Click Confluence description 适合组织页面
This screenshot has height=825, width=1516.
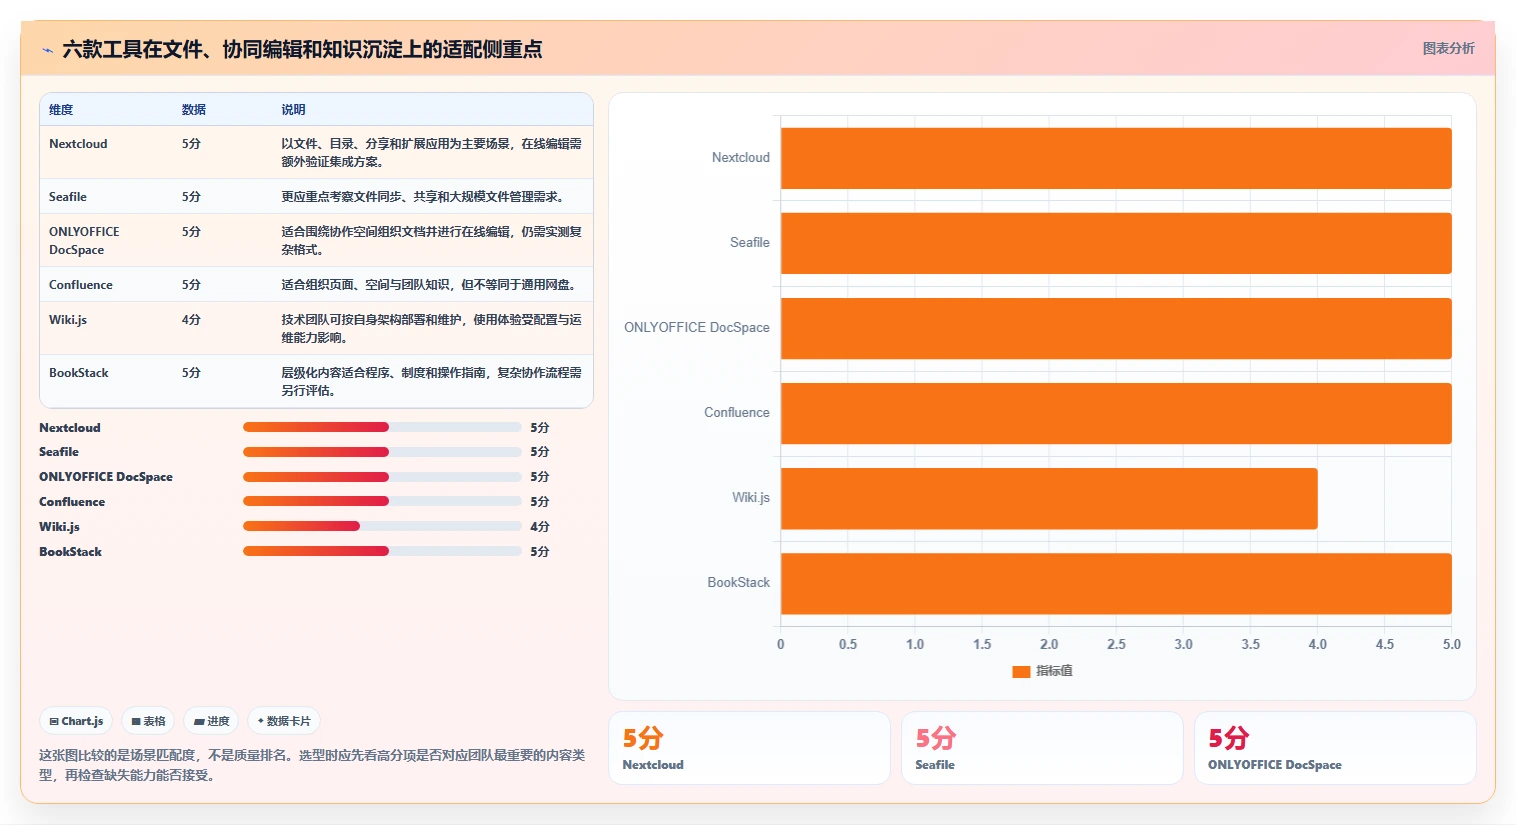click(x=431, y=285)
